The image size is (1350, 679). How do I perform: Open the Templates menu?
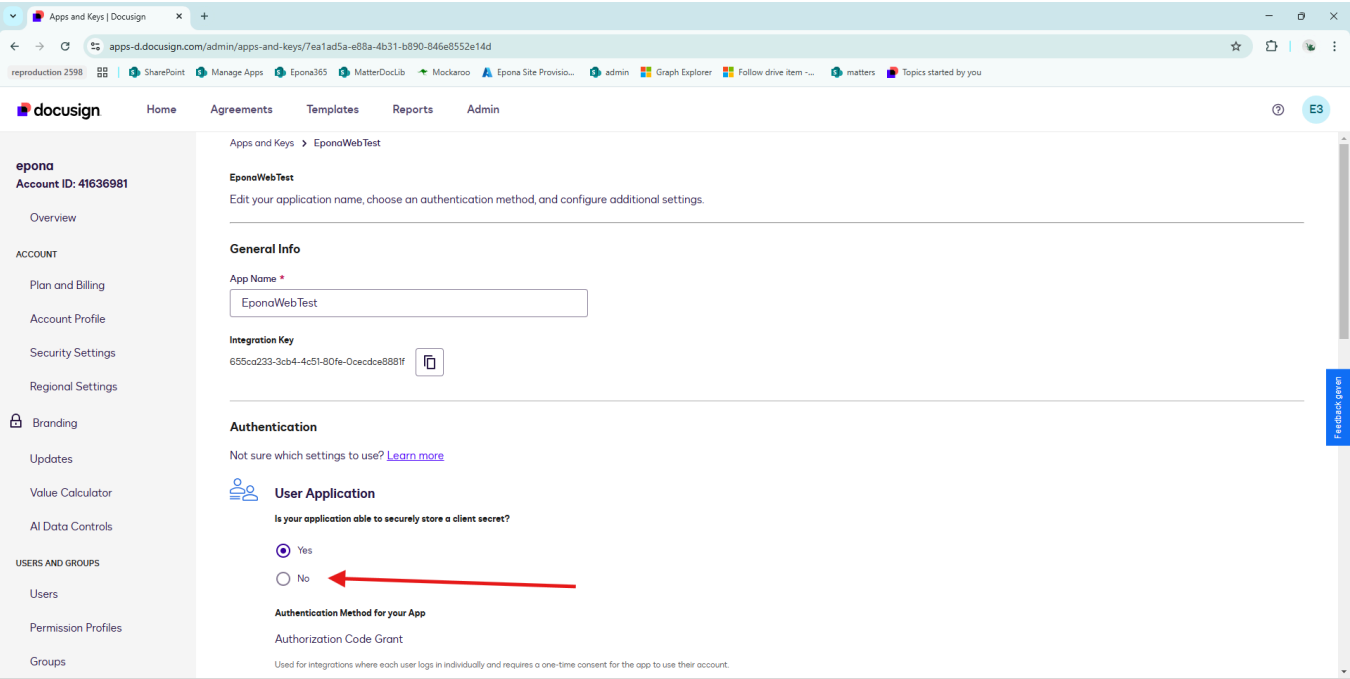pos(332,110)
